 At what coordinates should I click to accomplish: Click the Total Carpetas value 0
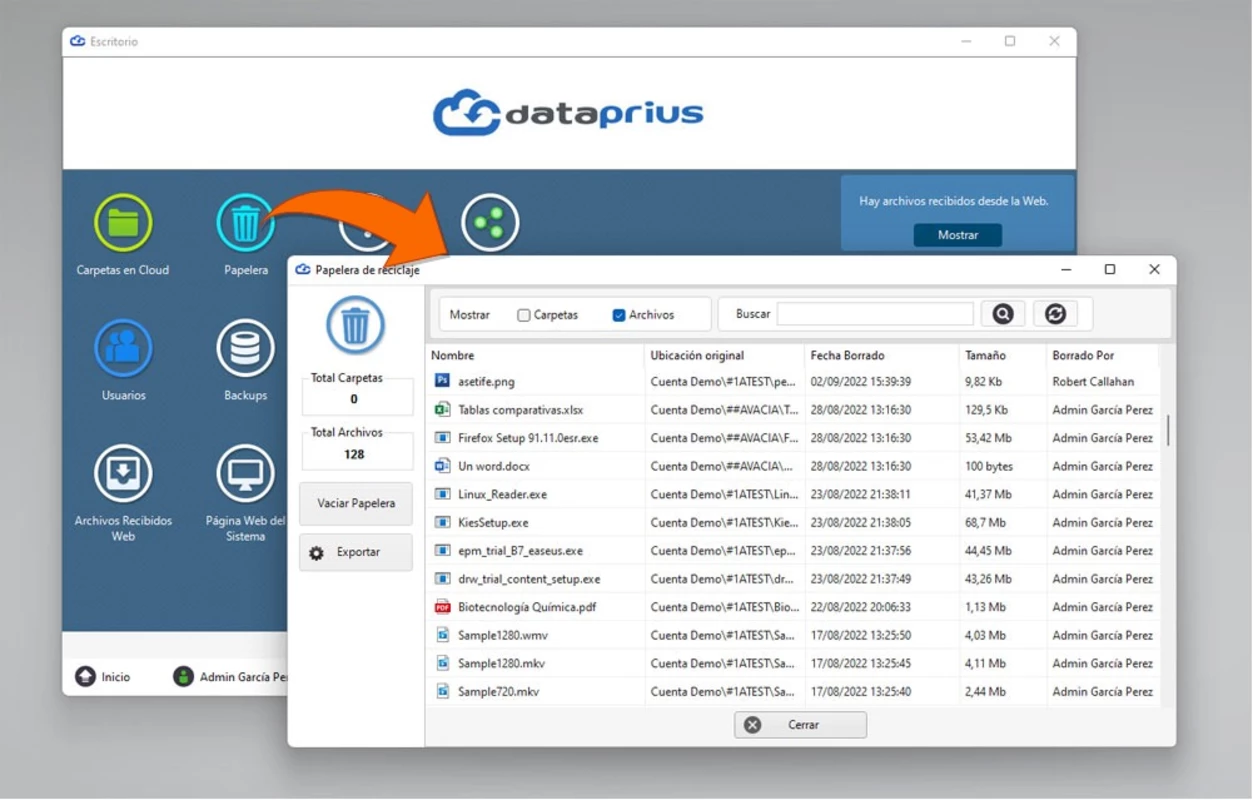tap(354, 399)
